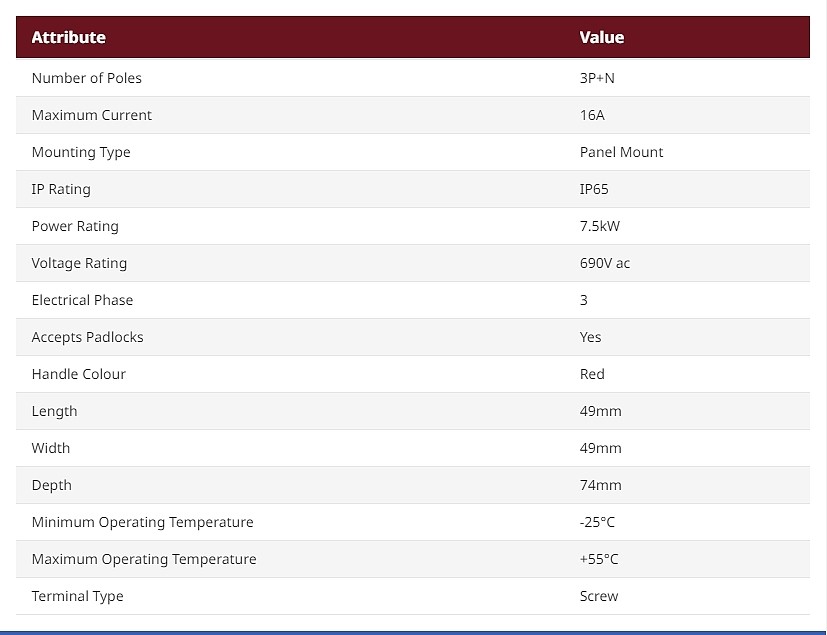Click the 3P+N value
Screen dimensions: 827x635
coord(597,78)
